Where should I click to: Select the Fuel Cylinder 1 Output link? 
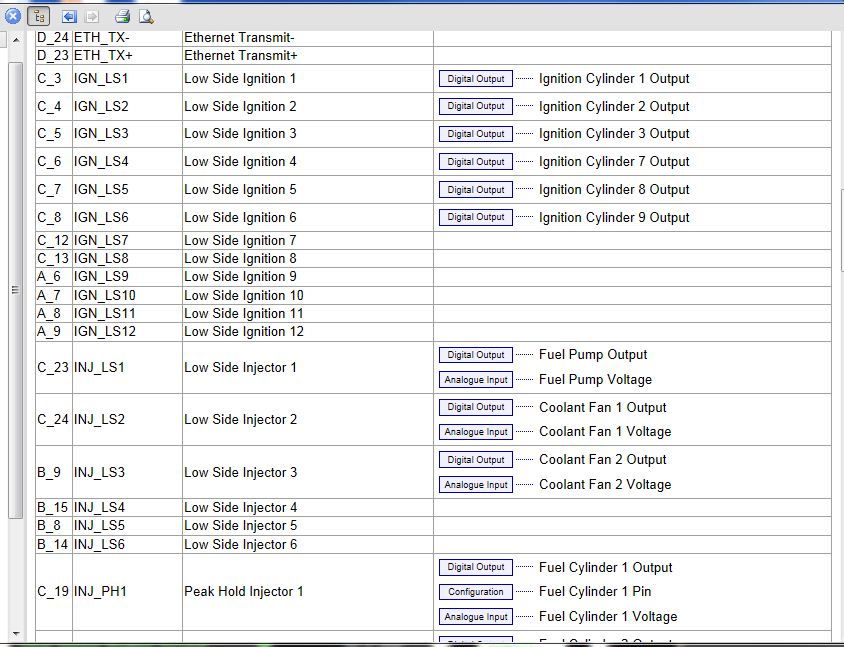(605, 567)
